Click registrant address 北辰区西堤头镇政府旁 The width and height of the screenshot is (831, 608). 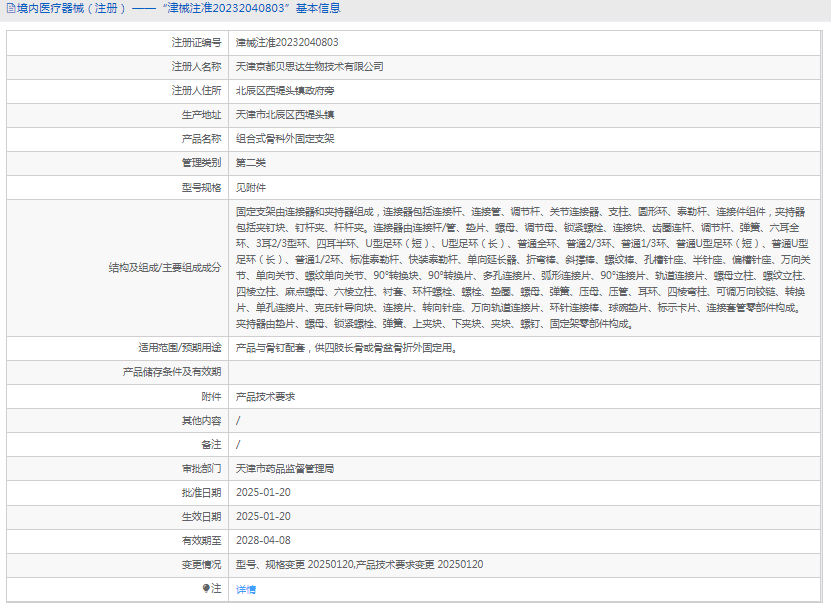[285, 91]
